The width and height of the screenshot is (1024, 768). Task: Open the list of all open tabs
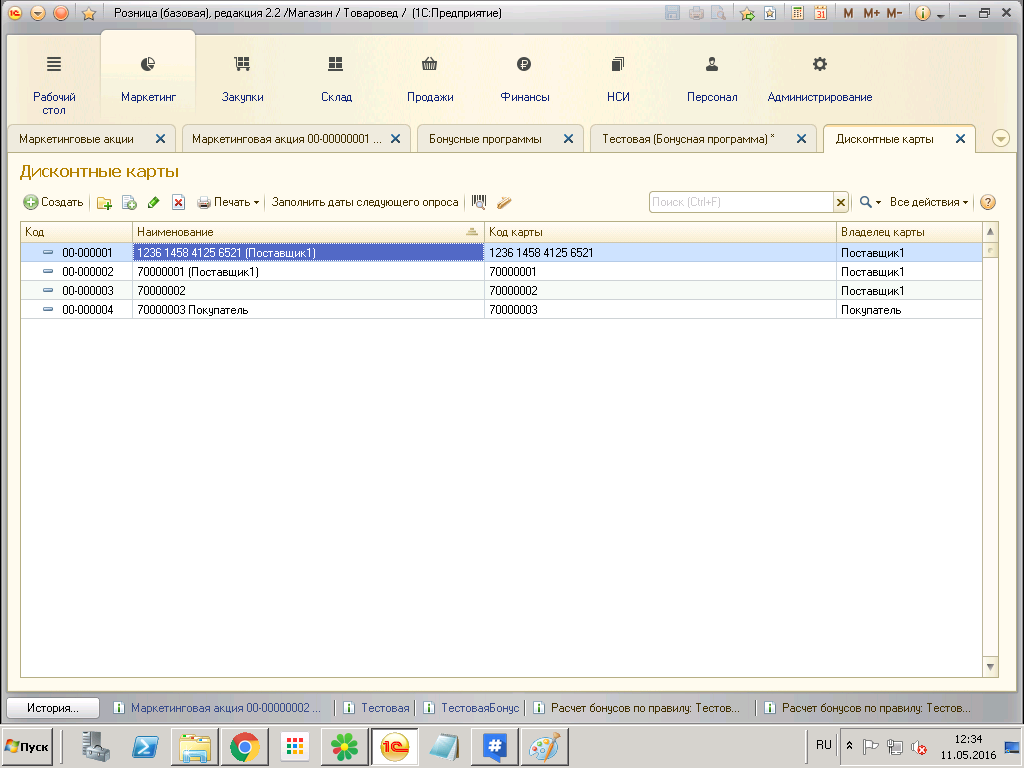coord(1000,138)
